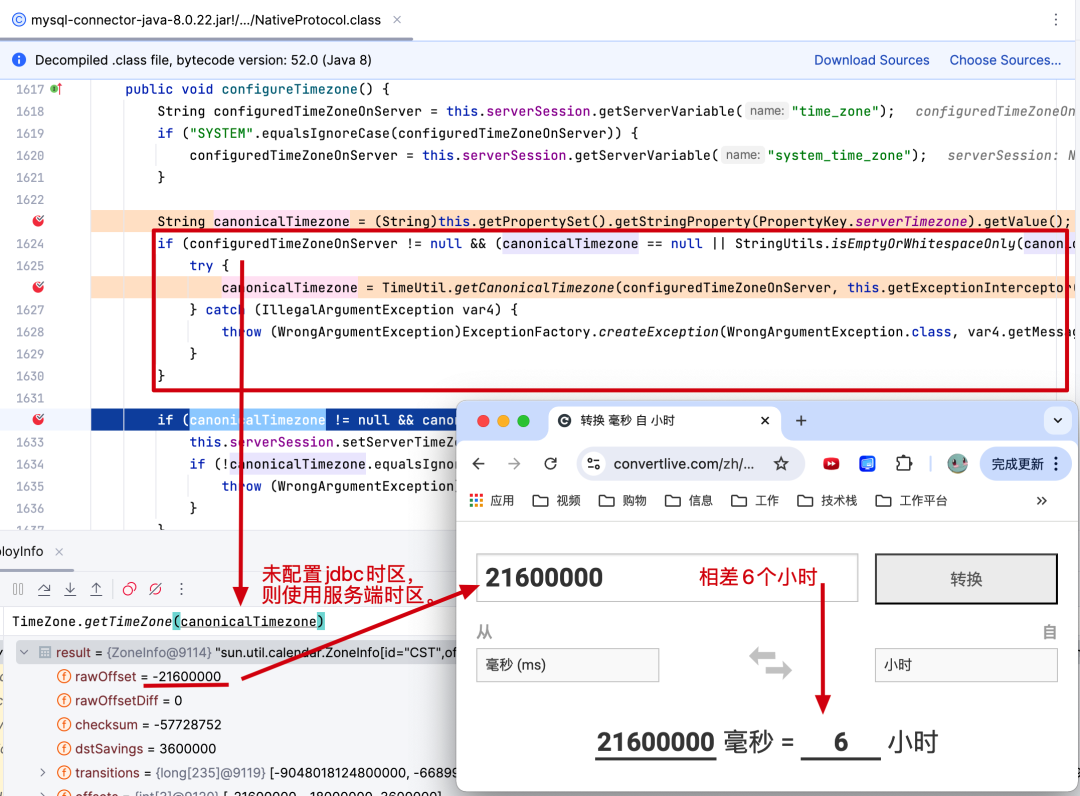Open the 小时 to-unit dropdown
The image size is (1080, 796).
tap(966, 664)
